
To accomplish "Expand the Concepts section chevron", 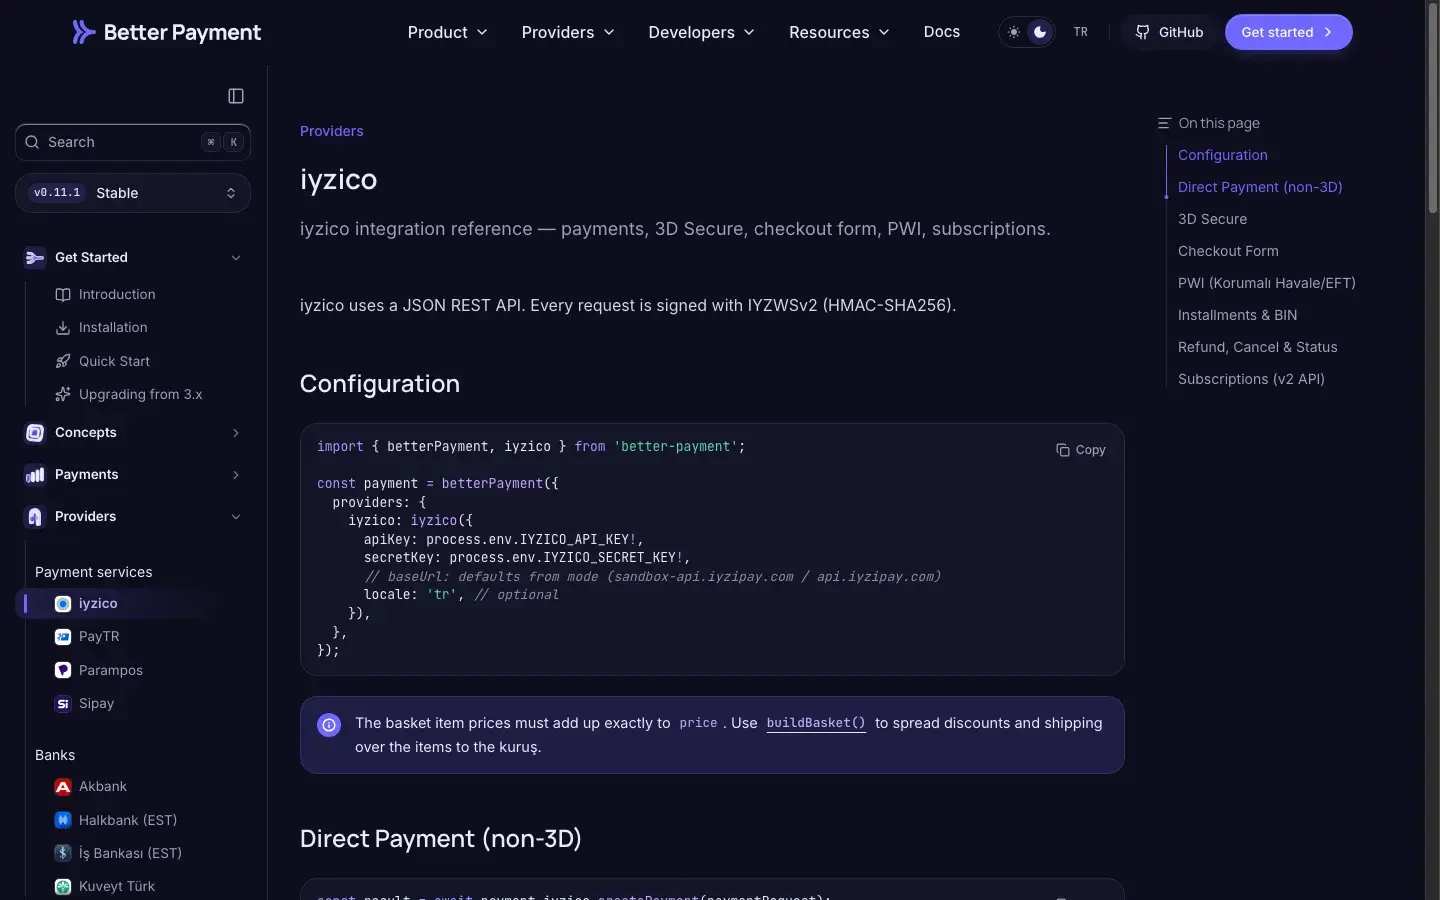I will (x=236, y=433).
